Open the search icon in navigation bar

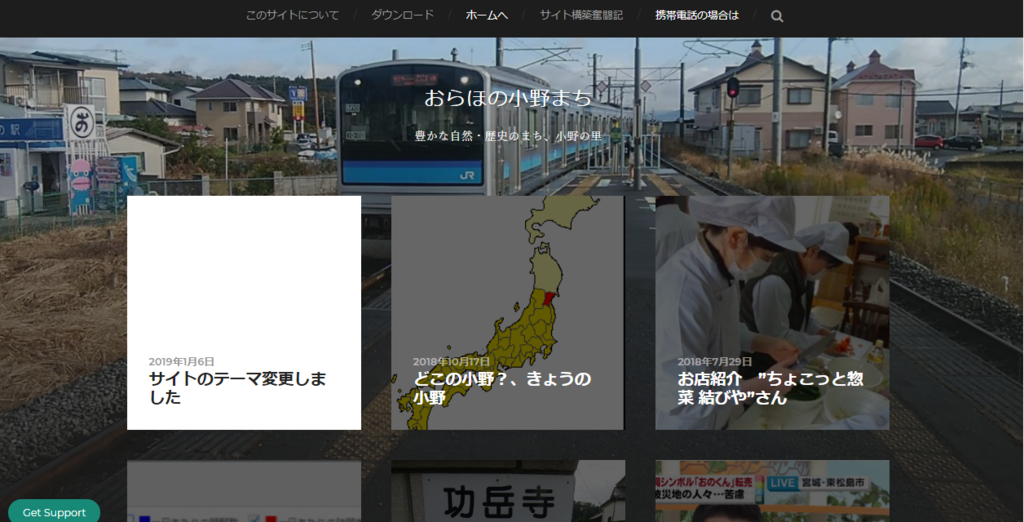pos(776,16)
